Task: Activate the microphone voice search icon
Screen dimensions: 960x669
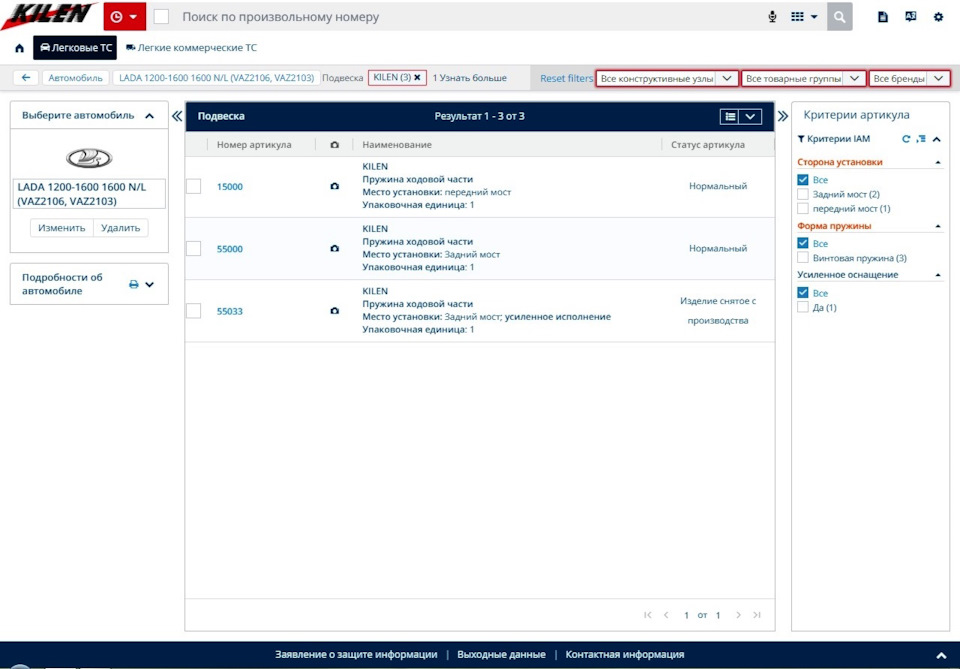Action: tap(772, 17)
